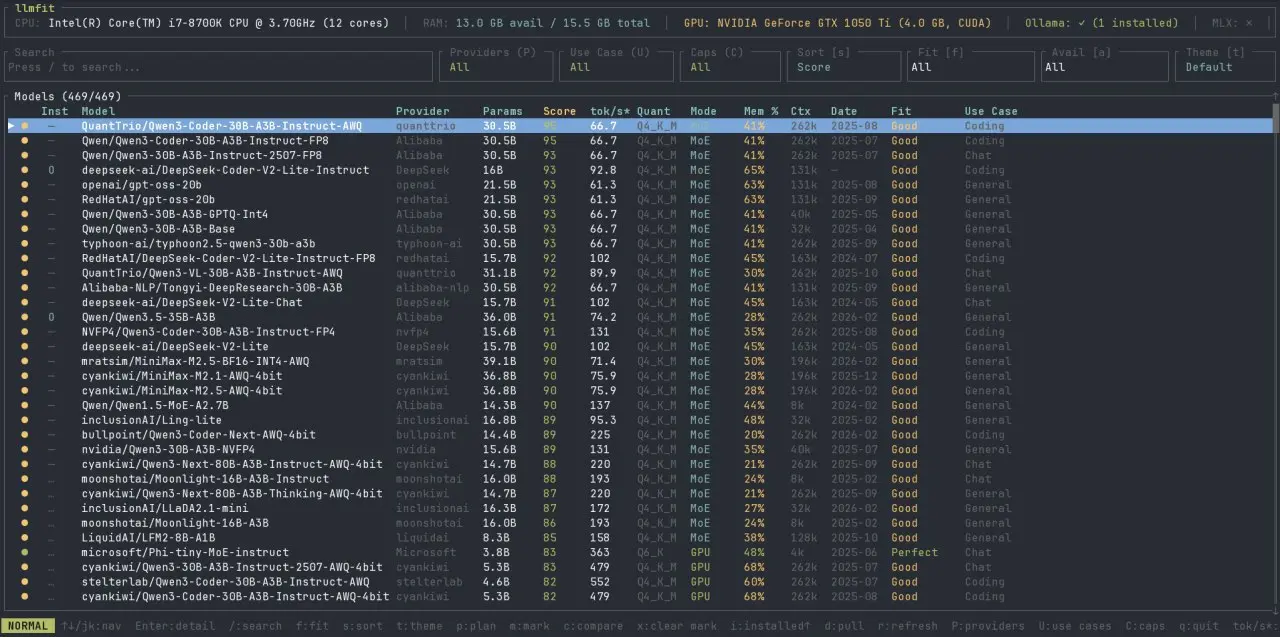
Task: Open the Fit filter dropdown
Action: coord(970,66)
